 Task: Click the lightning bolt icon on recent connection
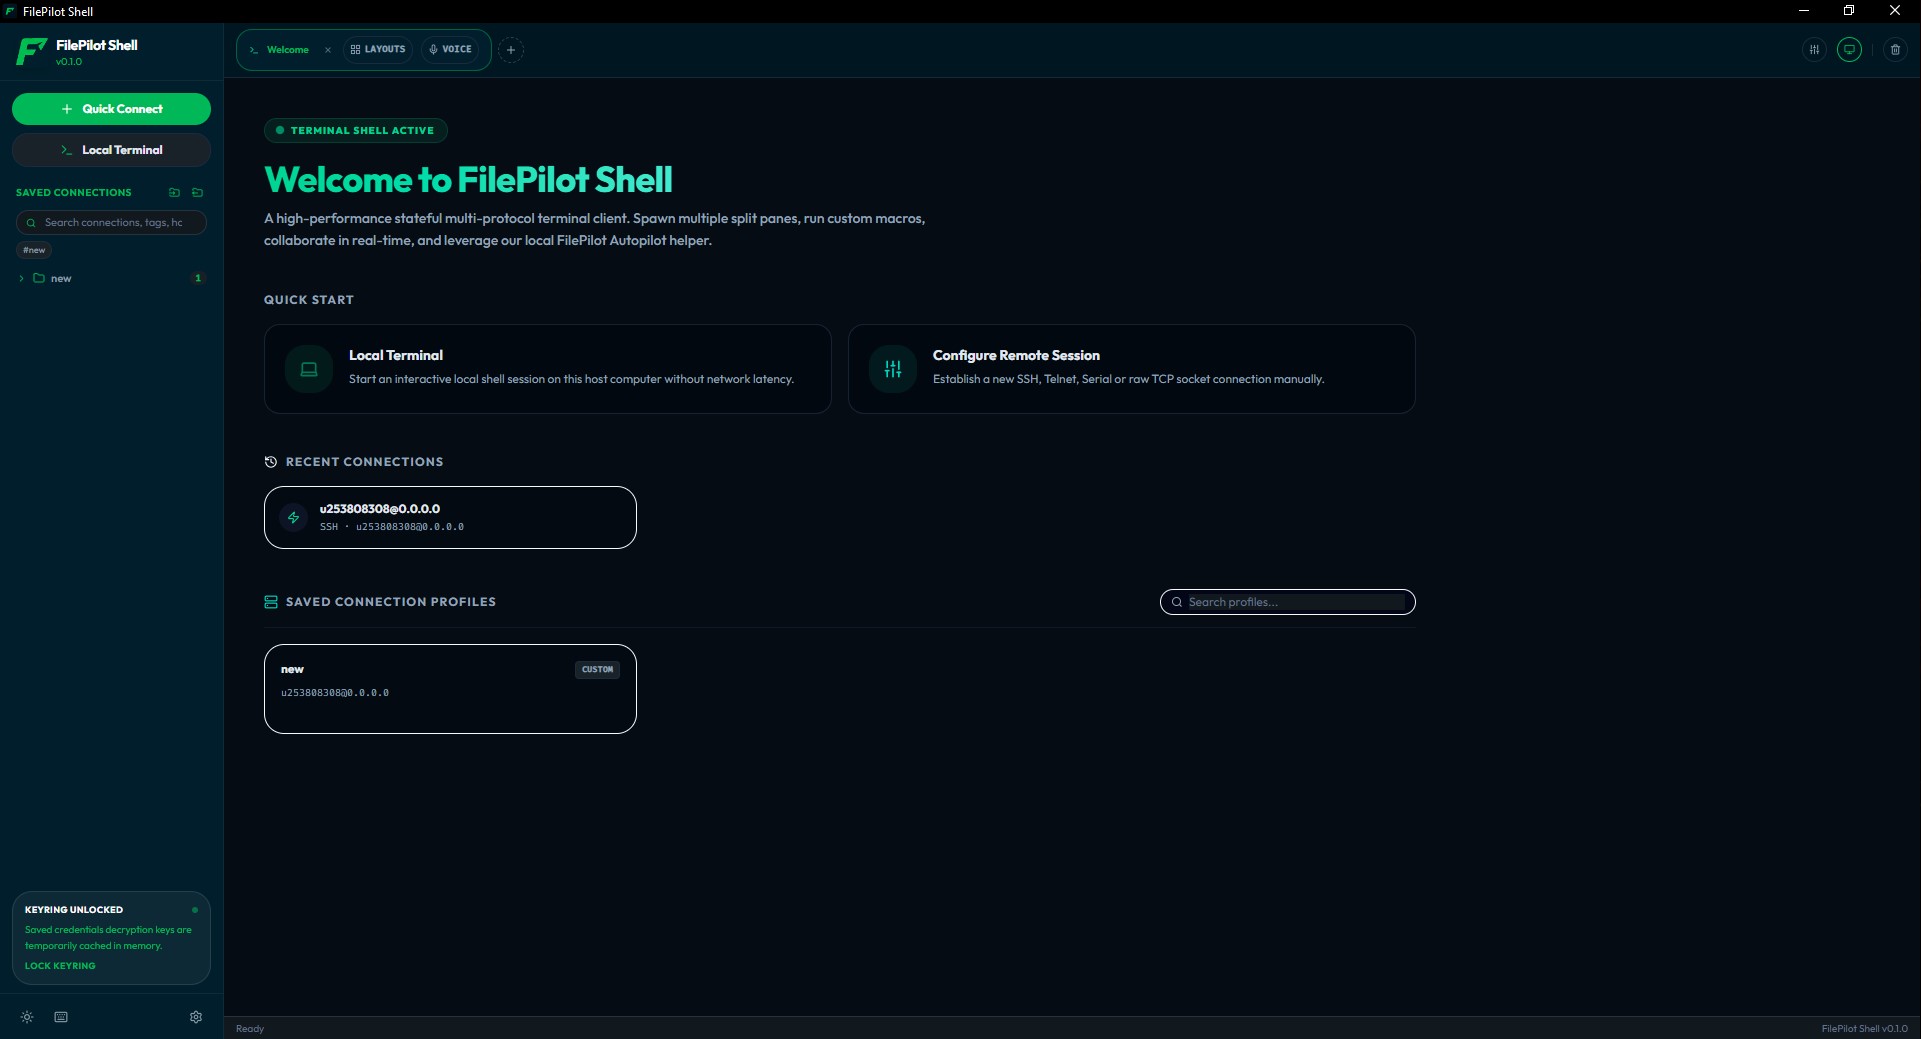tap(293, 517)
